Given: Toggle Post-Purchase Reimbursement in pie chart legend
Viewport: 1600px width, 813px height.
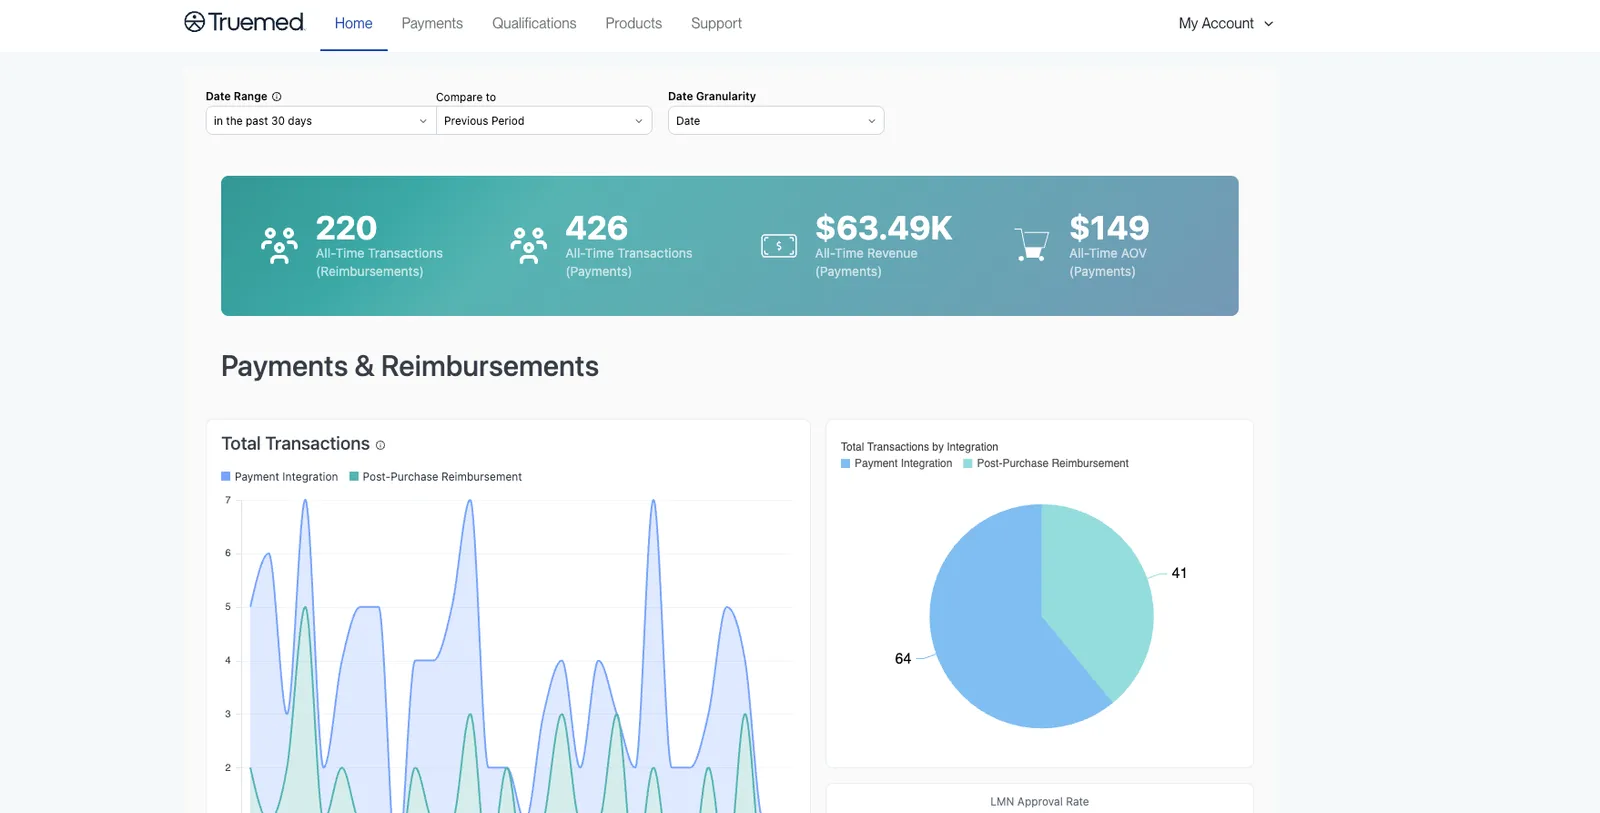Looking at the screenshot, I should (1046, 464).
